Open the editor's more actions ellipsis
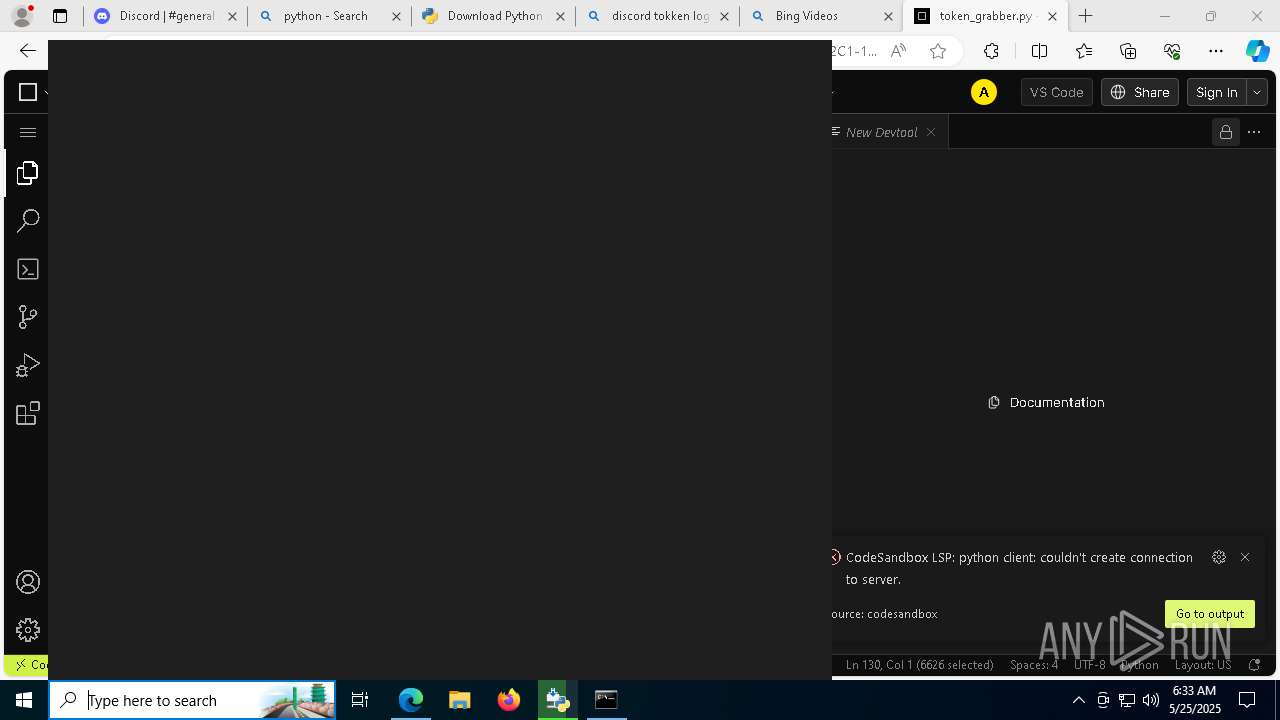 (x=1255, y=132)
